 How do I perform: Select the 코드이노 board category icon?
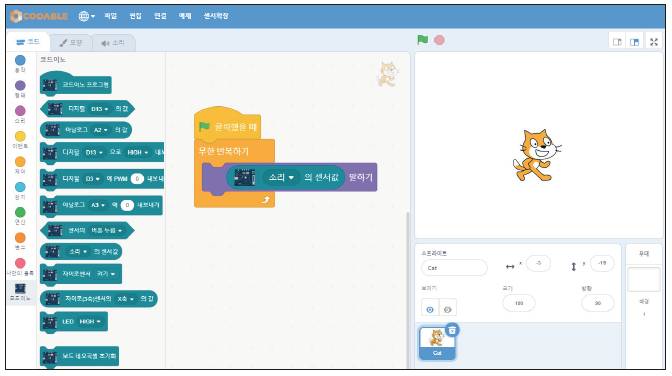20,288
